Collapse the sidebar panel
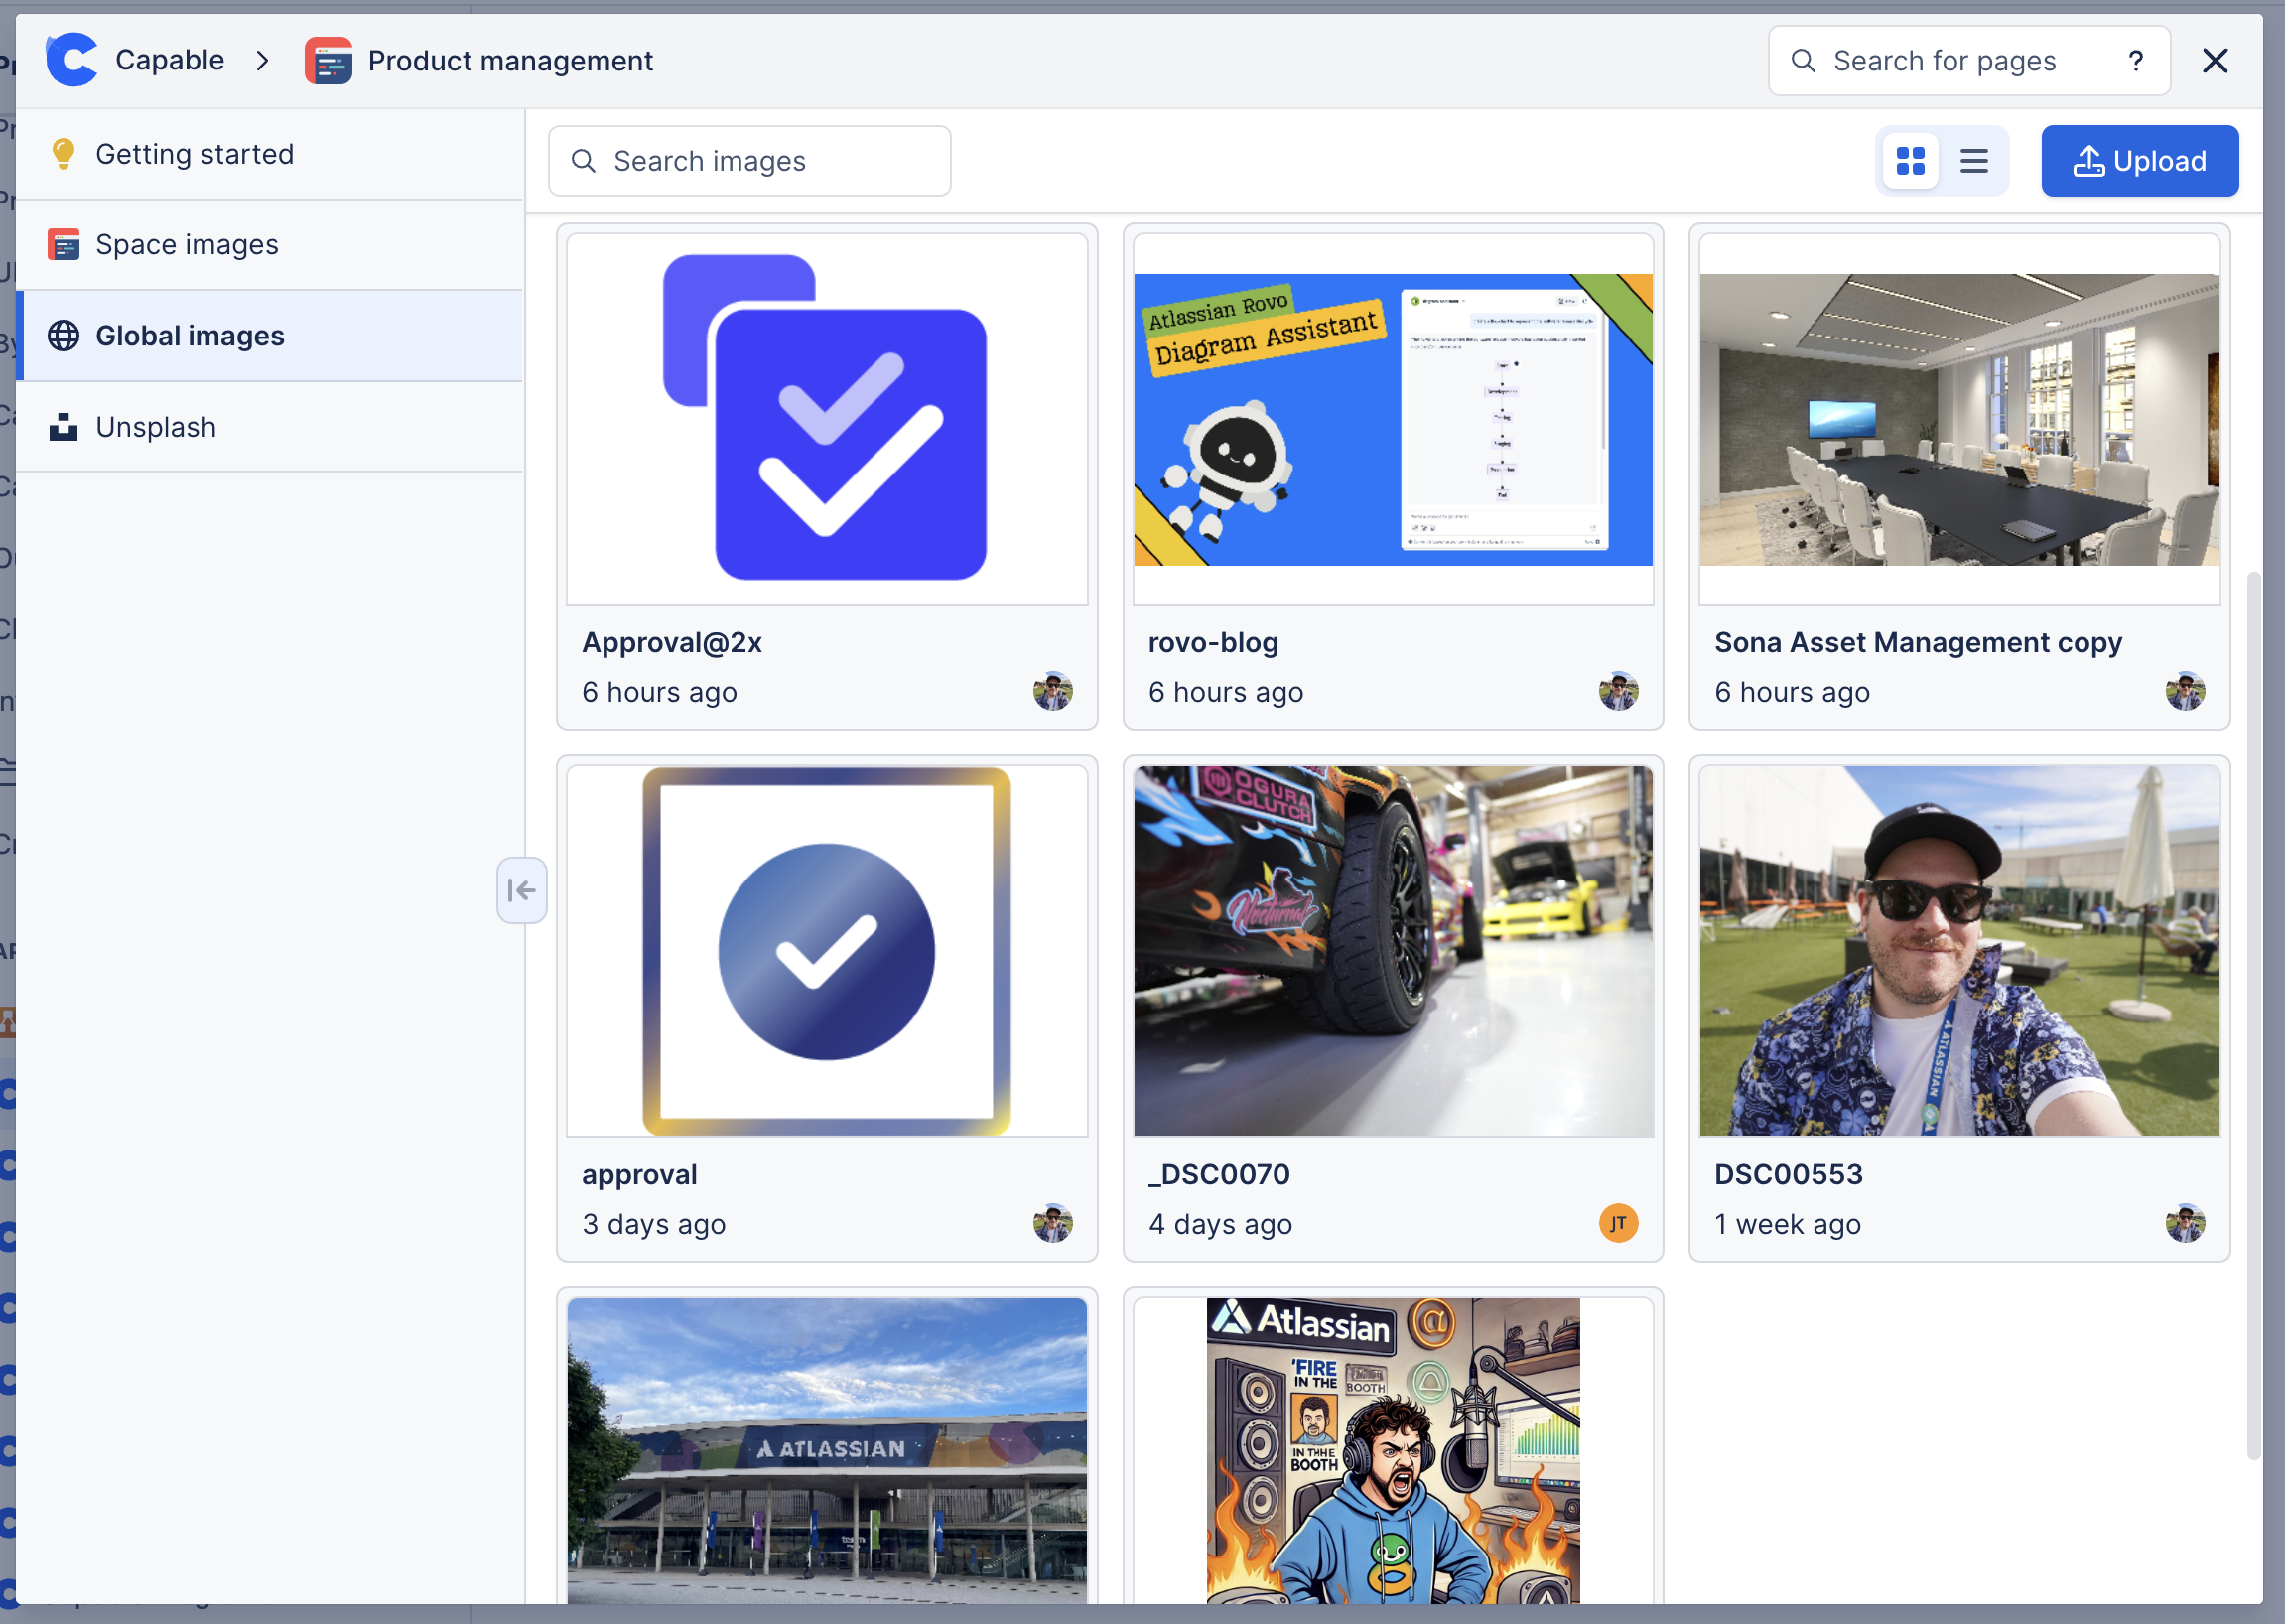Viewport: 2285px width, 1624px height. click(521, 890)
